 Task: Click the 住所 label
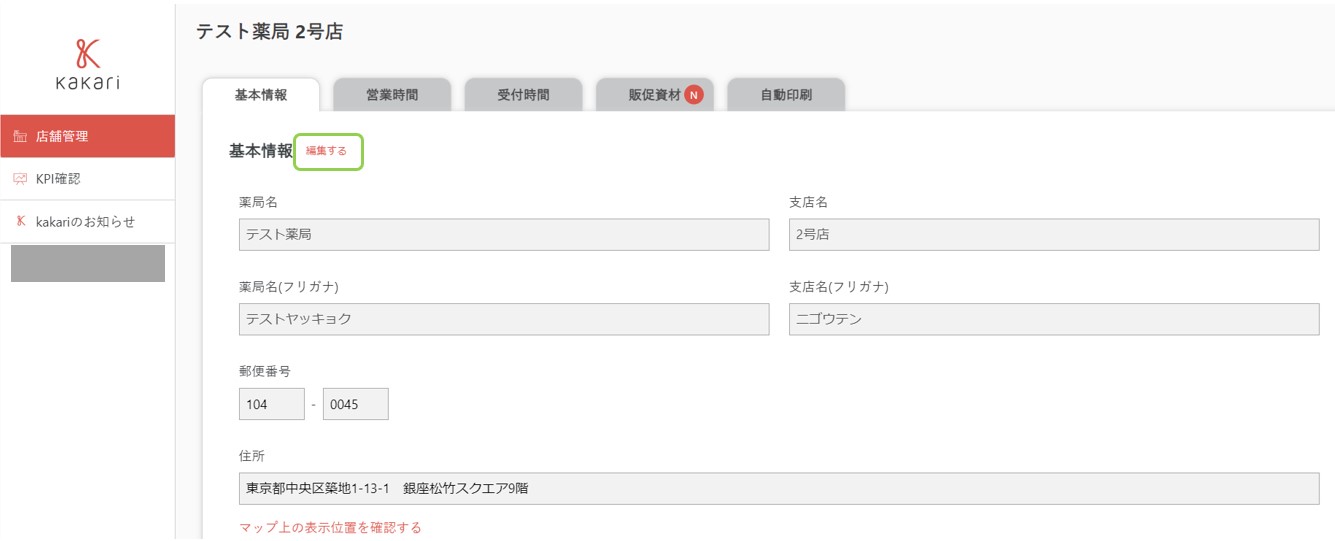pos(252,456)
